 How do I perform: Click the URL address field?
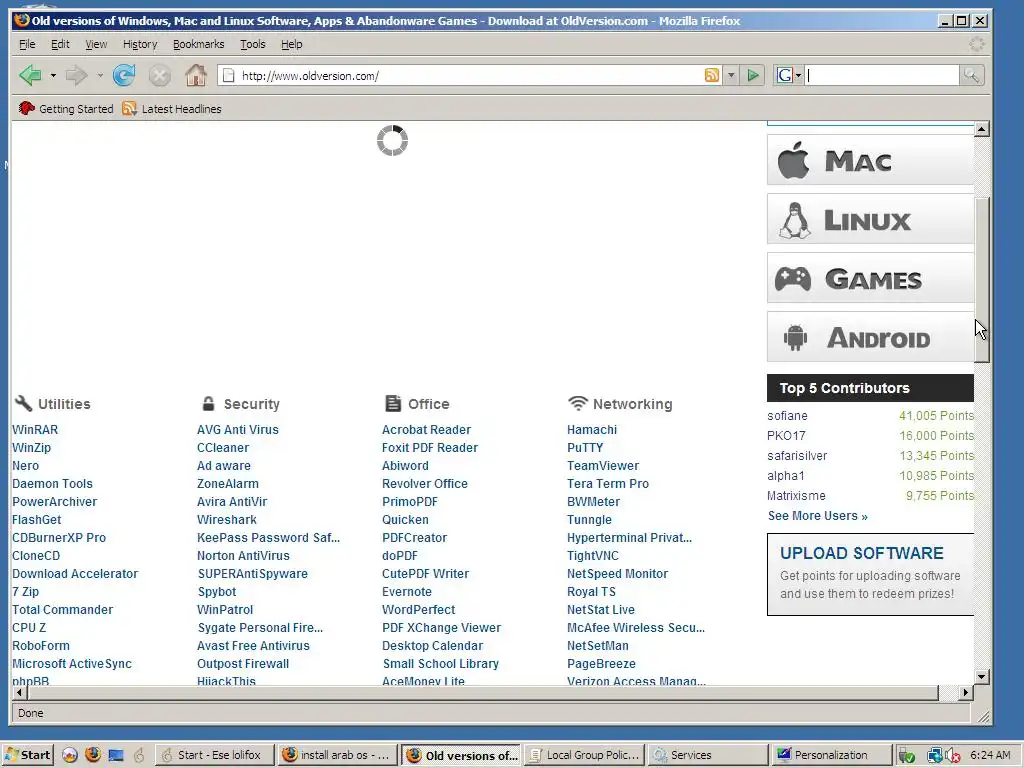tap(470, 75)
